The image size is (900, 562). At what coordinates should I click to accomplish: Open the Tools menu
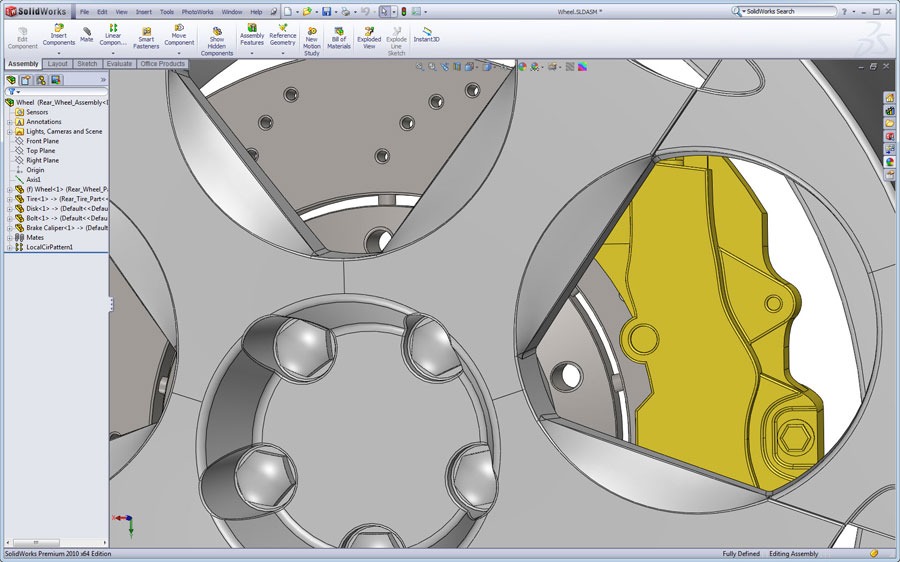(x=166, y=12)
